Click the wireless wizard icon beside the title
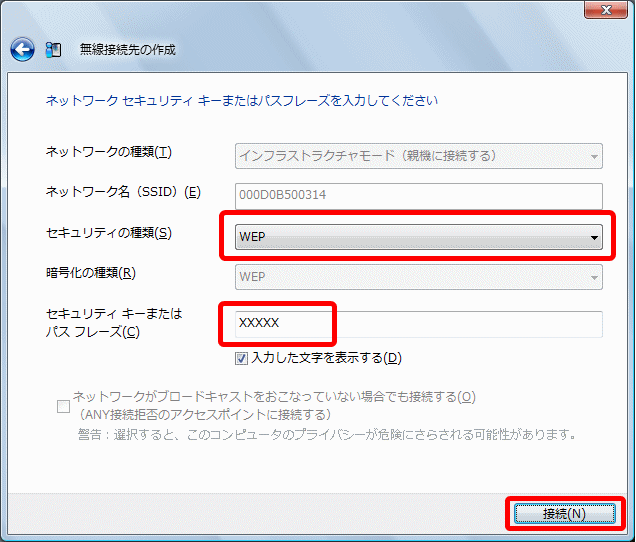The width and height of the screenshot is (636, 542). (x=54, y=49)
